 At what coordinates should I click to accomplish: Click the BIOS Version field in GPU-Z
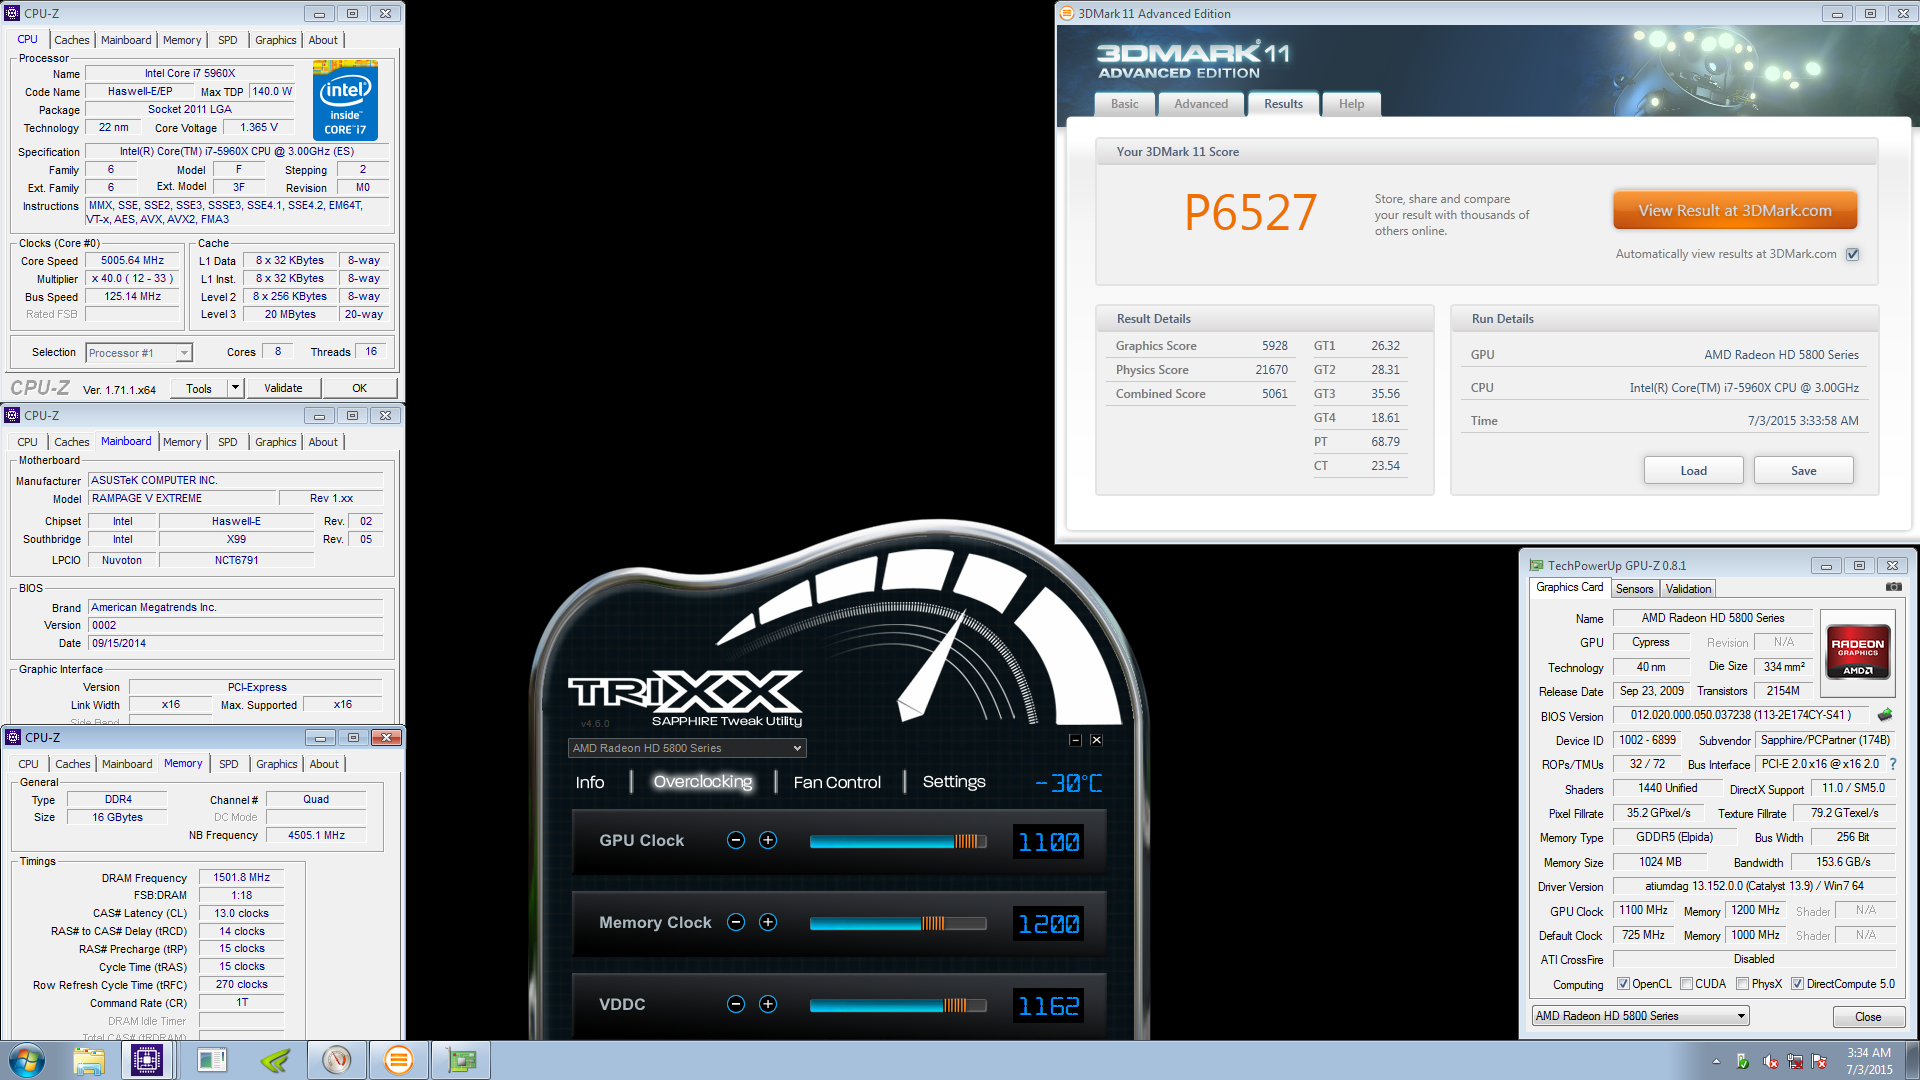[1741, 715]
